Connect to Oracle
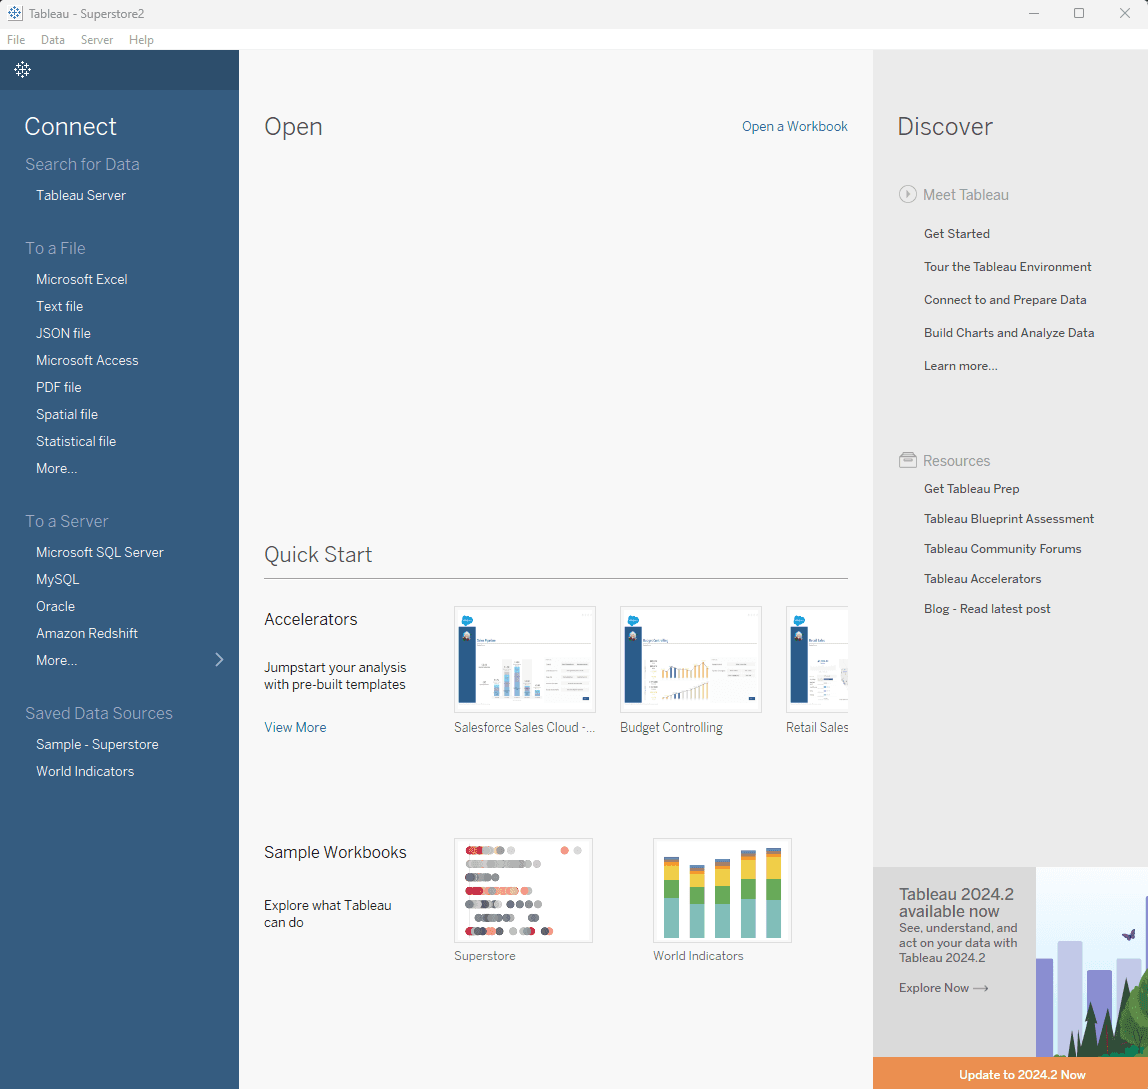Viewport: 1148px width, 1089px height. (x=56, y=606)
